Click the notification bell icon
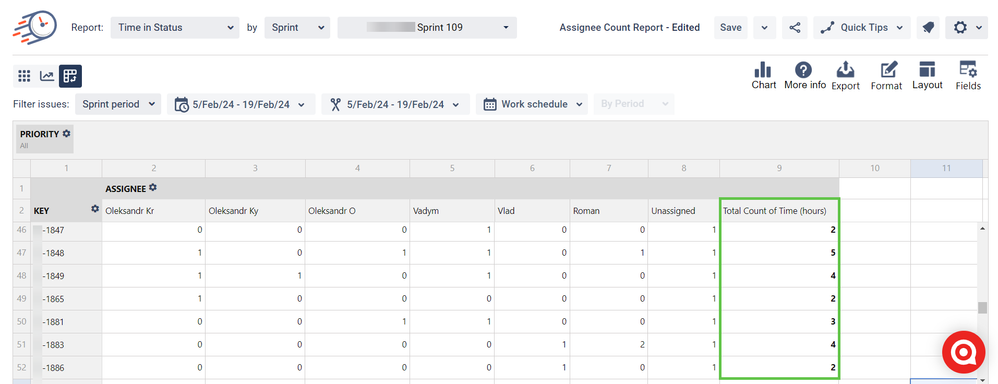Screen dimensions: 998x384 click(927, 27)
